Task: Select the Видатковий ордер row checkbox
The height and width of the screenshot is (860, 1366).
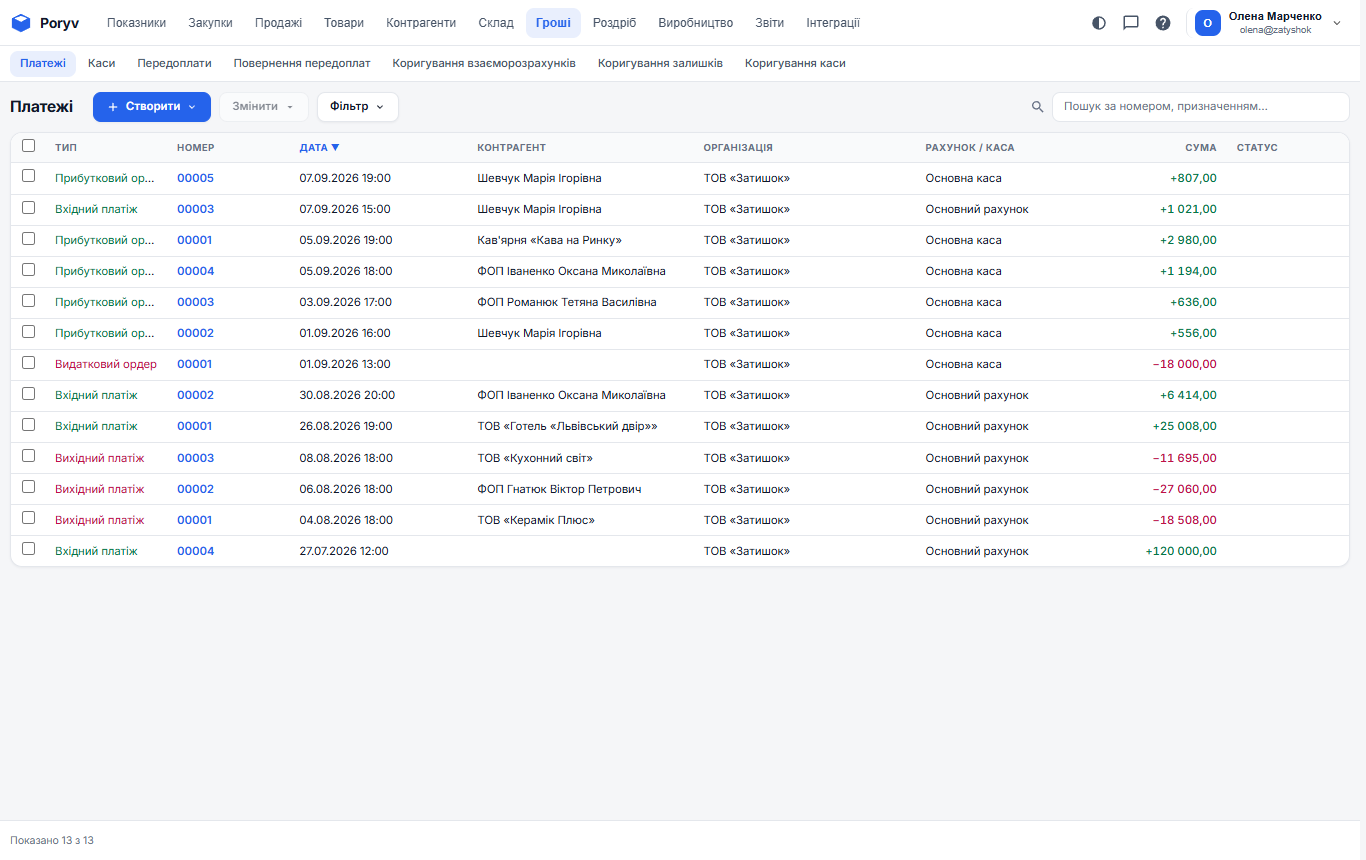Action: coord(29,362)
